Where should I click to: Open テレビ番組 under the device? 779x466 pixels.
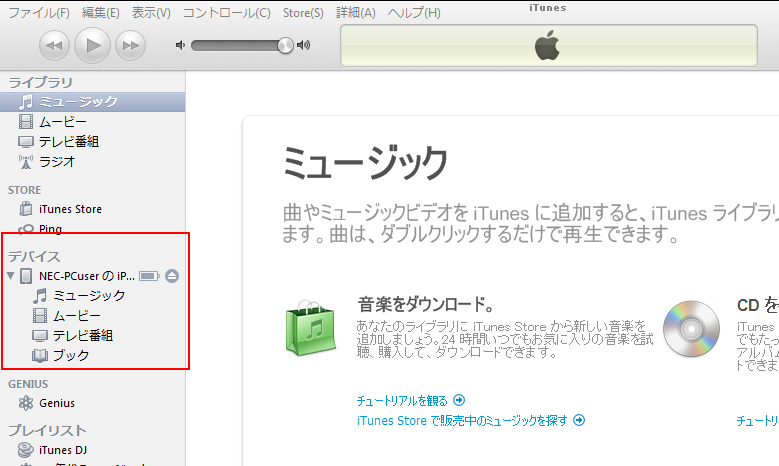(x=83, y=335)
